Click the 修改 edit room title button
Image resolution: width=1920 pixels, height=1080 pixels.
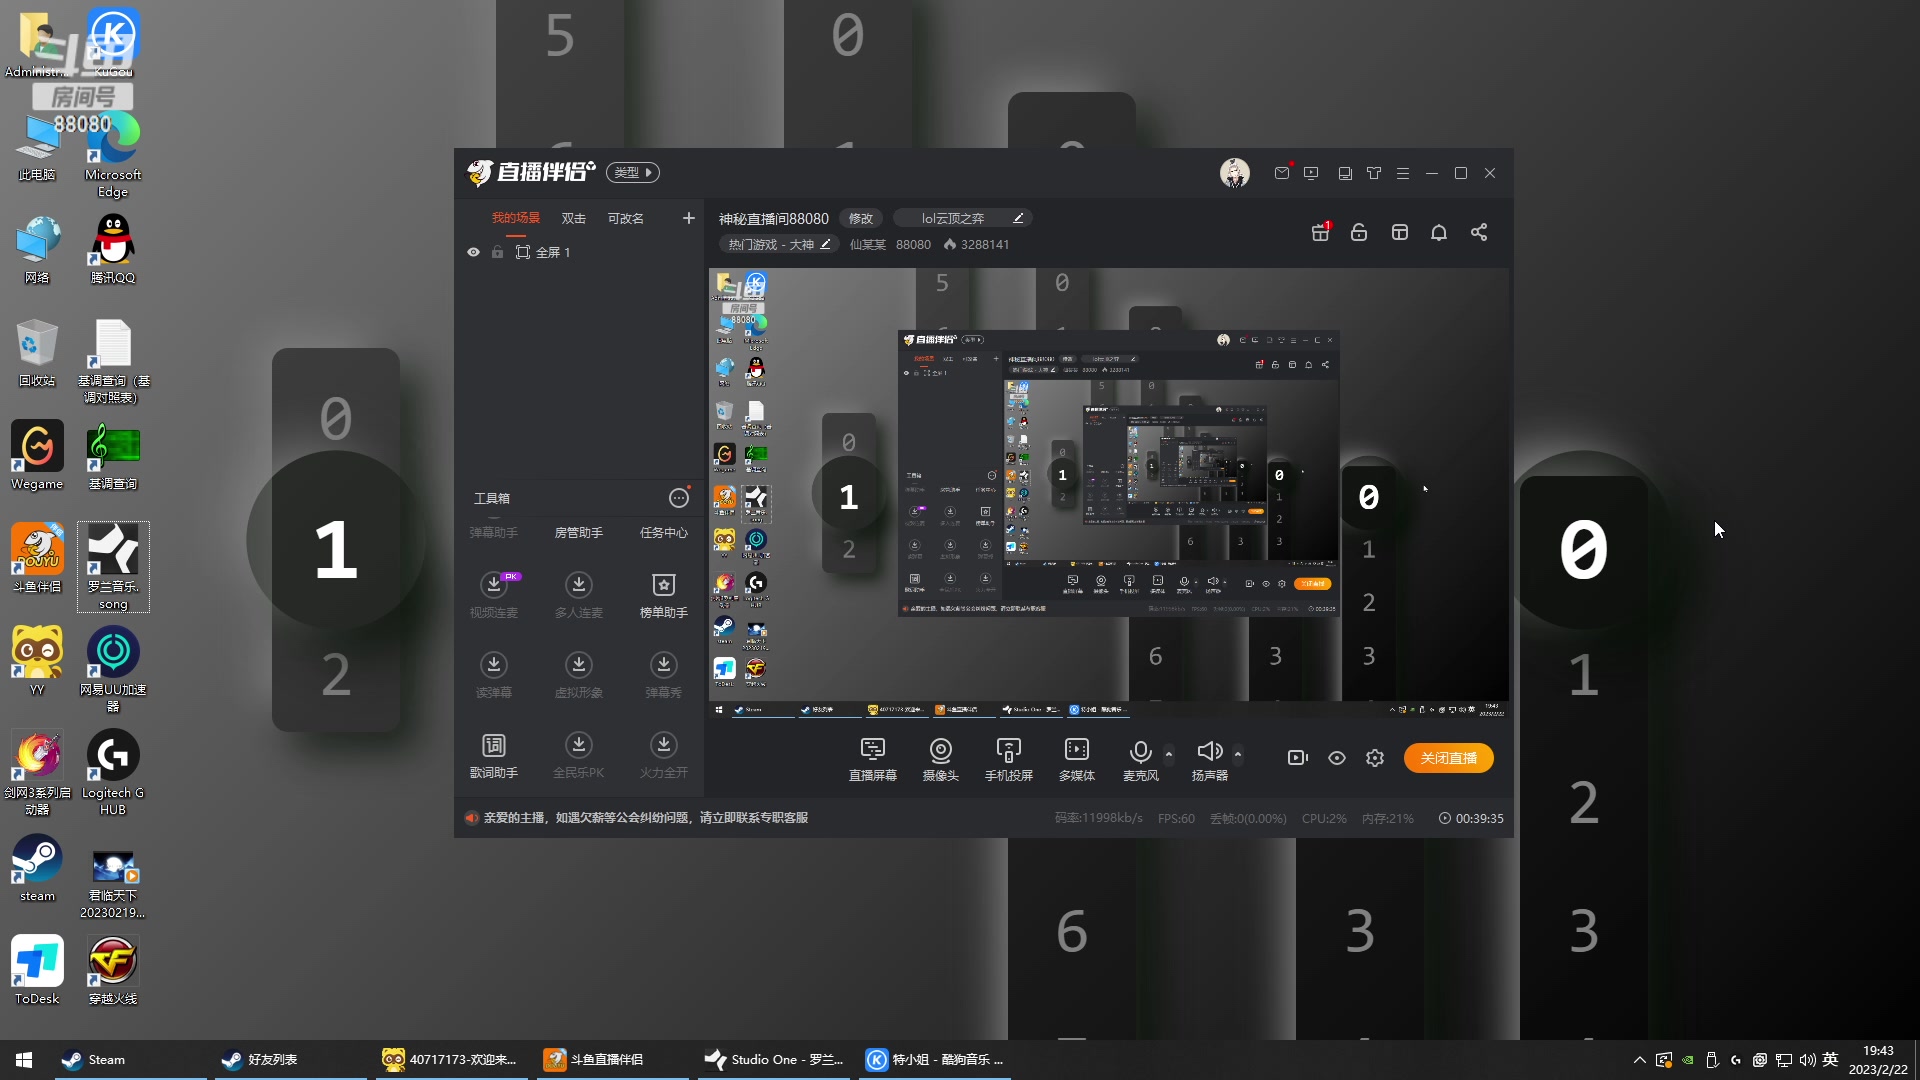pos(860,218)
